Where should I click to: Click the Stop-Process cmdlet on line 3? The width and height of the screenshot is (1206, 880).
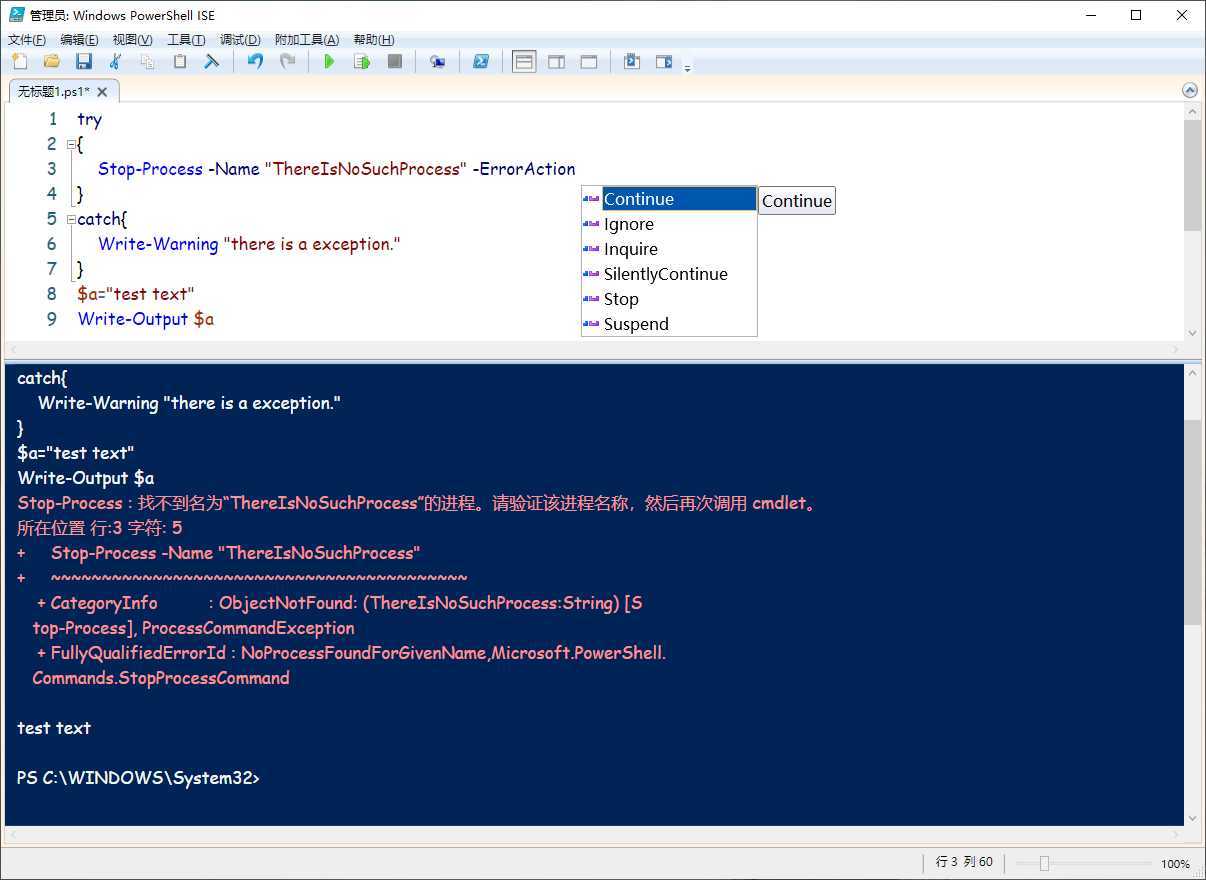point(150,169)
